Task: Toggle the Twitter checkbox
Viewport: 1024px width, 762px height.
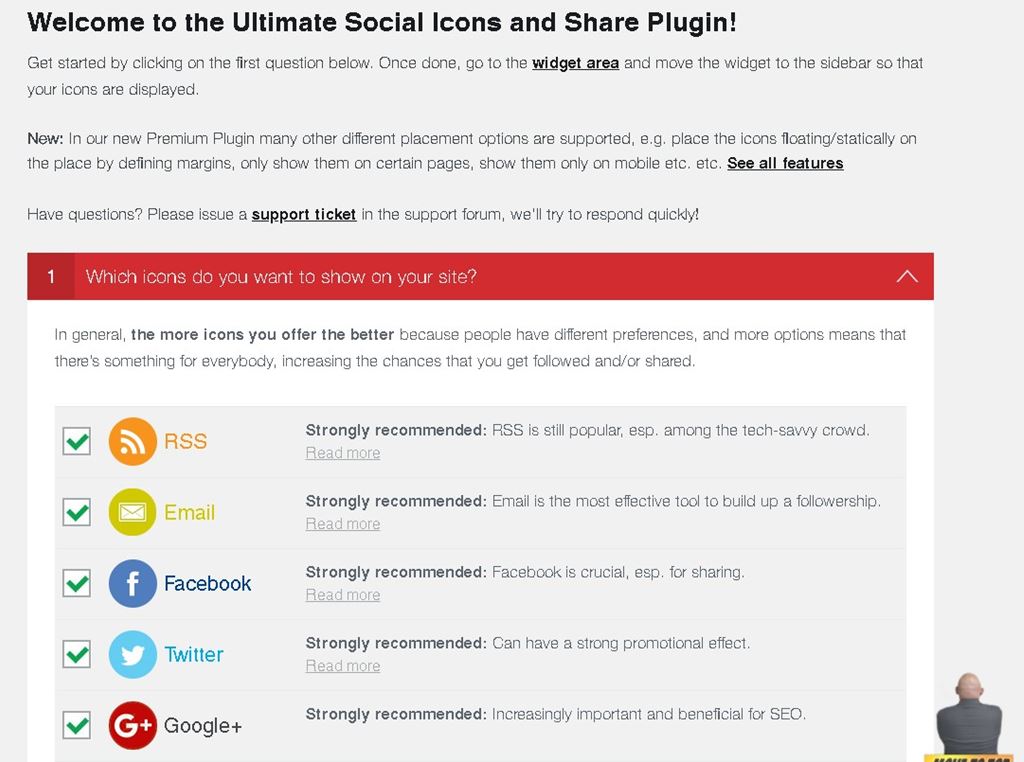Action: click(x=77, y=654)
